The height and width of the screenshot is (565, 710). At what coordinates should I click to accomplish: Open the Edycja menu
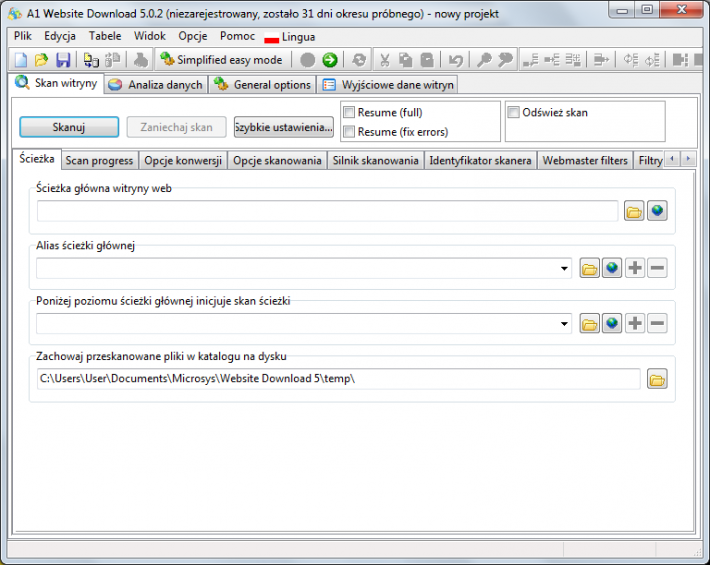(60, 36)
